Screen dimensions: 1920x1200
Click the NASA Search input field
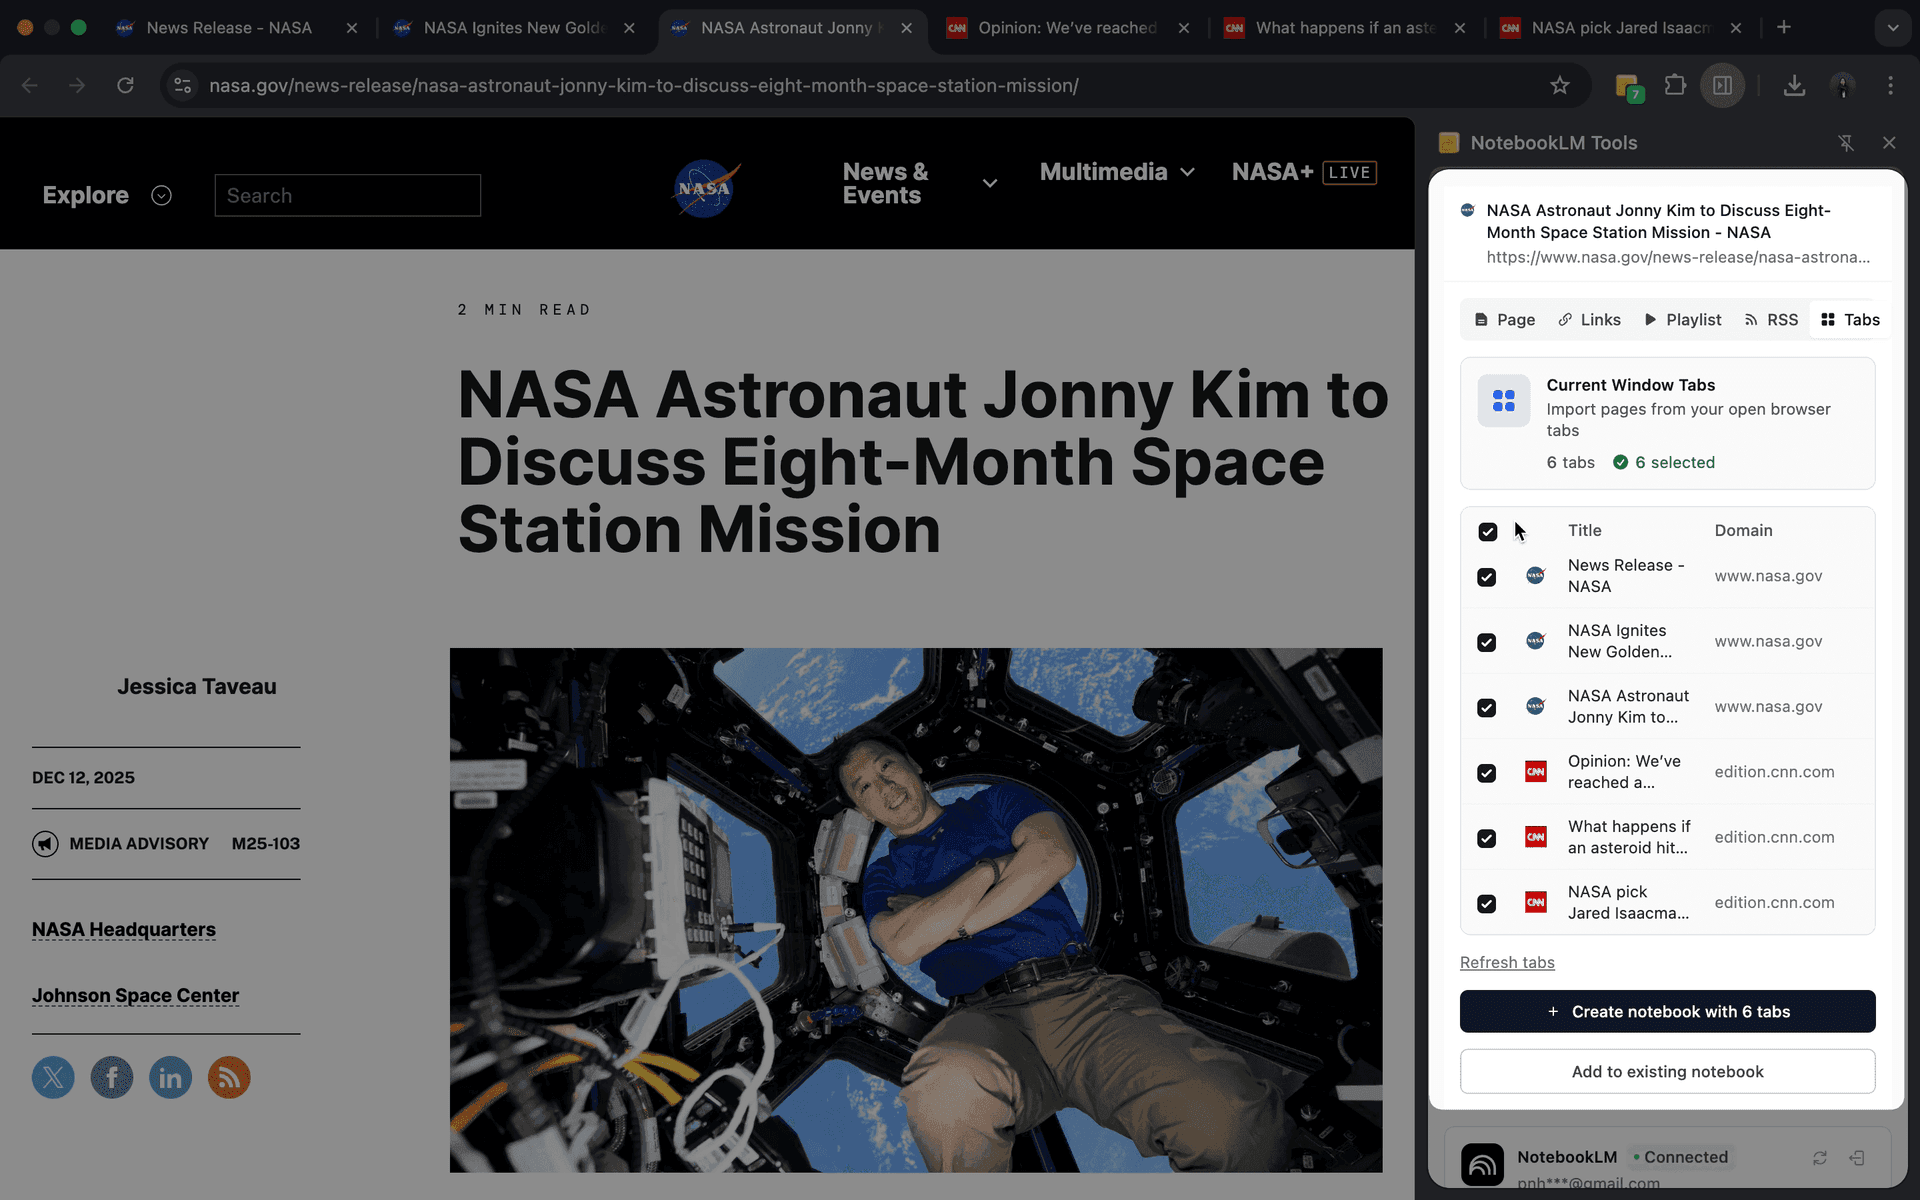(x=347, y=195)
